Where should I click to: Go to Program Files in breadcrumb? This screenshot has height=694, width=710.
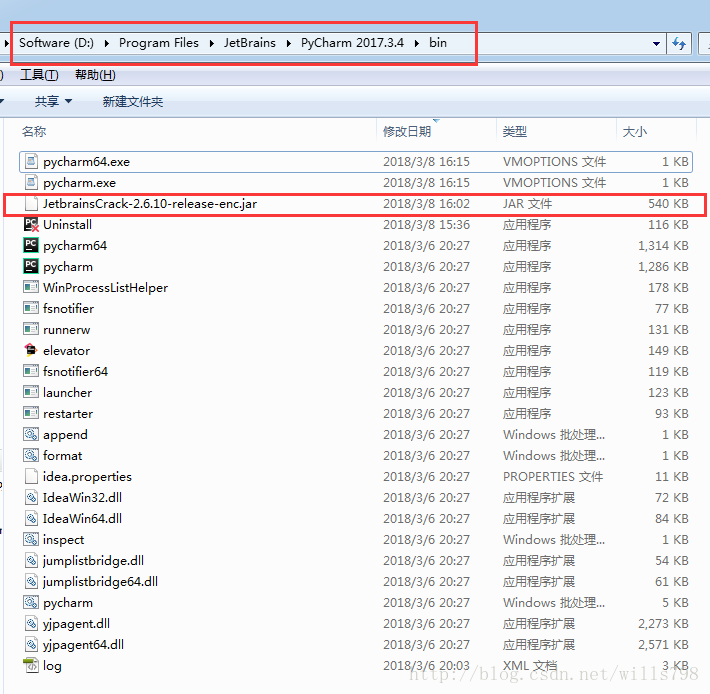pyautogui.click(x=158, y=43)
